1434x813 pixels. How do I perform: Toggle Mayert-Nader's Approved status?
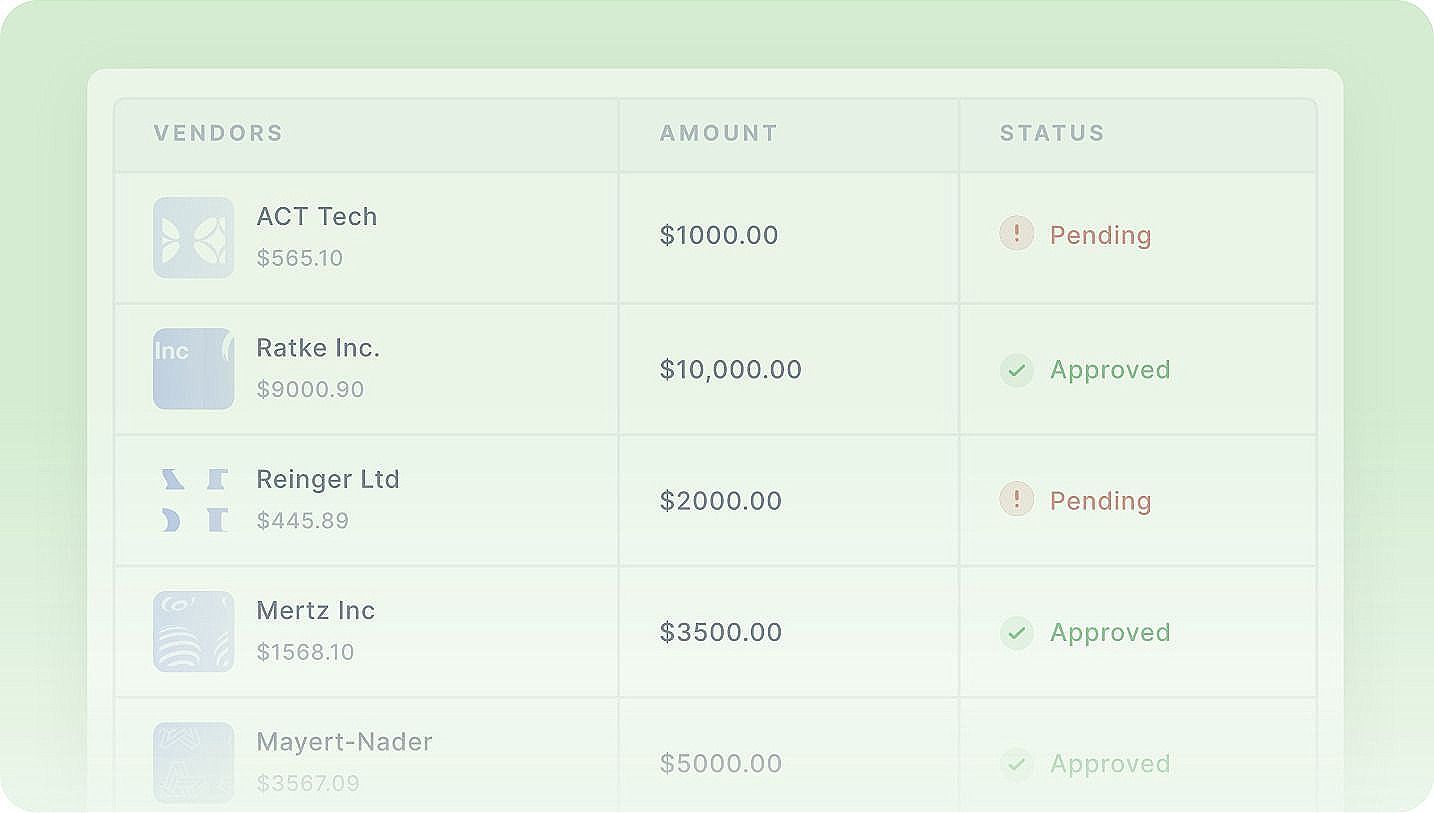pyautogui.click(x=1109, y=763)
